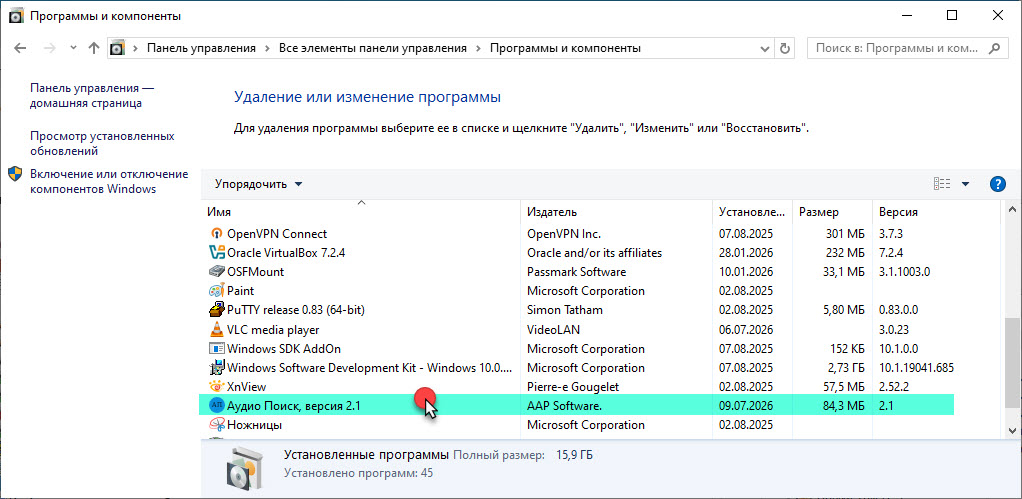1022x499 pixels.
Task: Click the search magnifier icon
Action: click(995, 48)
